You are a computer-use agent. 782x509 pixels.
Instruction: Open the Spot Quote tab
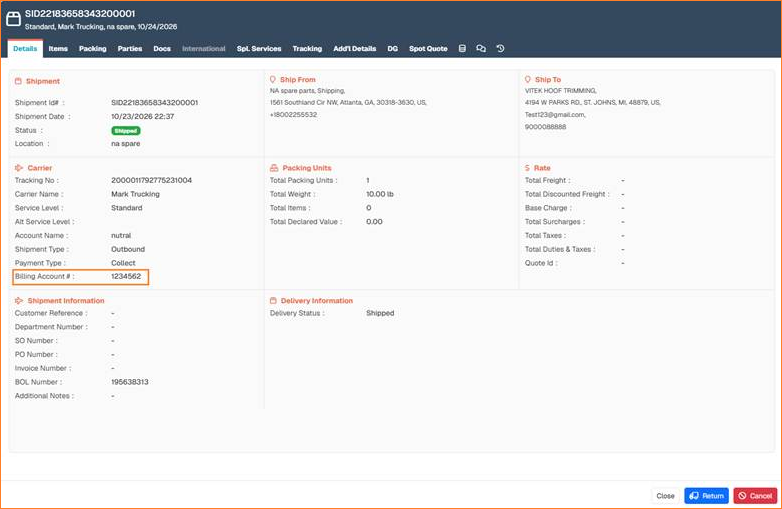coord(428,49)
